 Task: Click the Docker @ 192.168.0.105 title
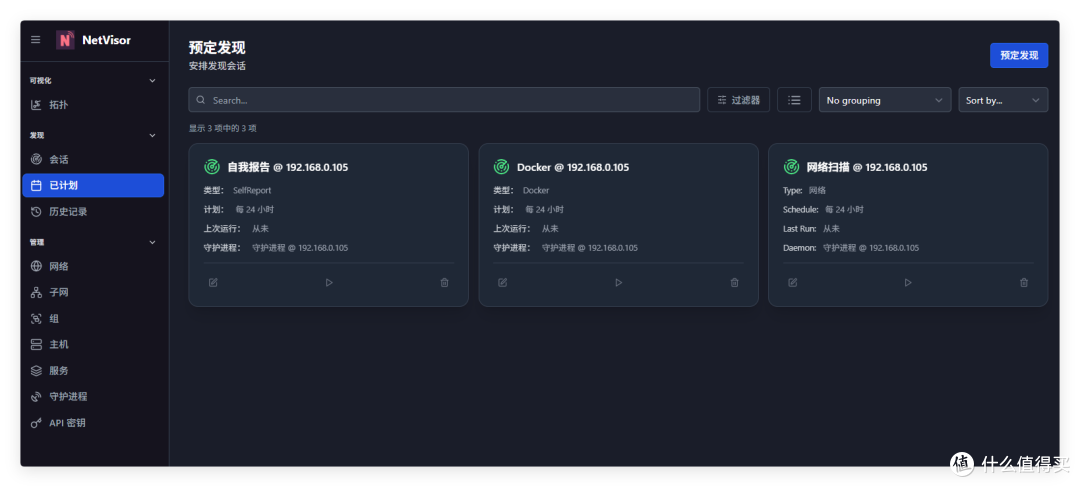click(x=572, y=167)
